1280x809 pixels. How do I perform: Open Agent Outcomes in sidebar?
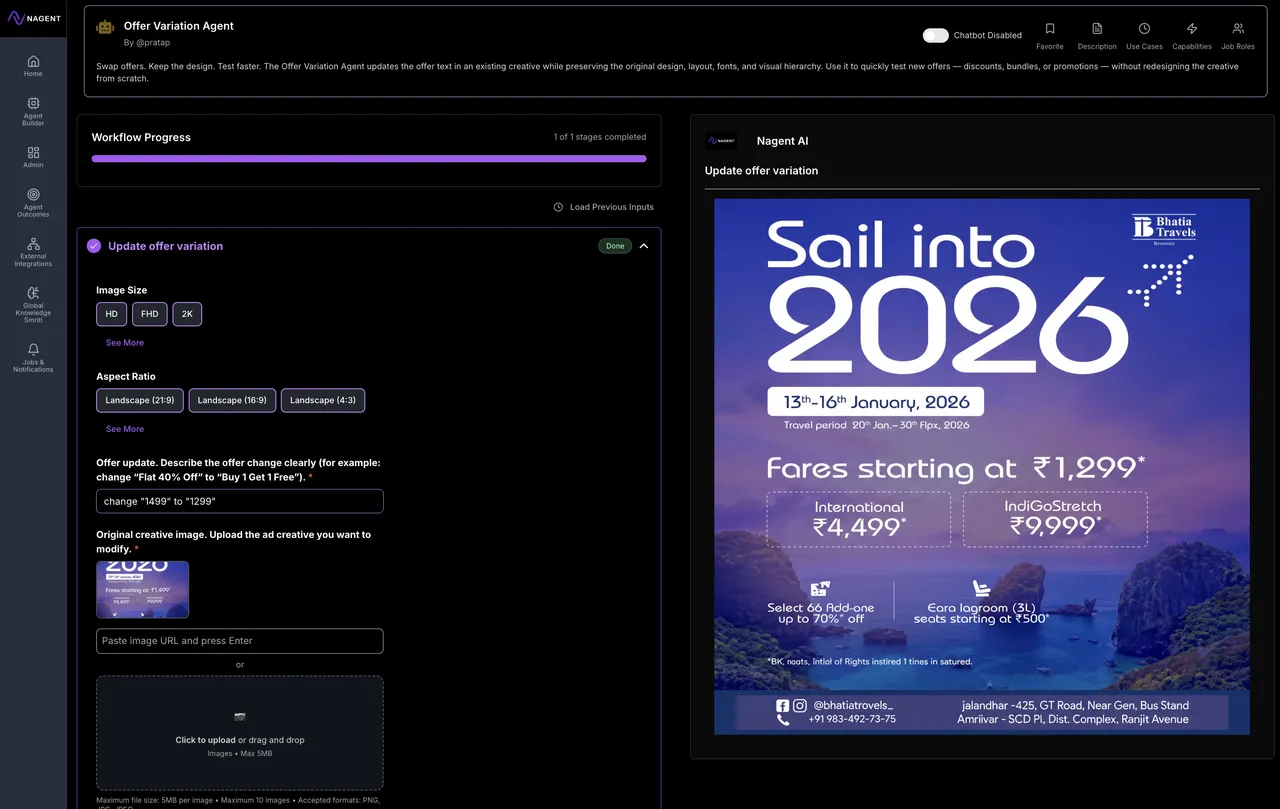(x=33, y=203)
